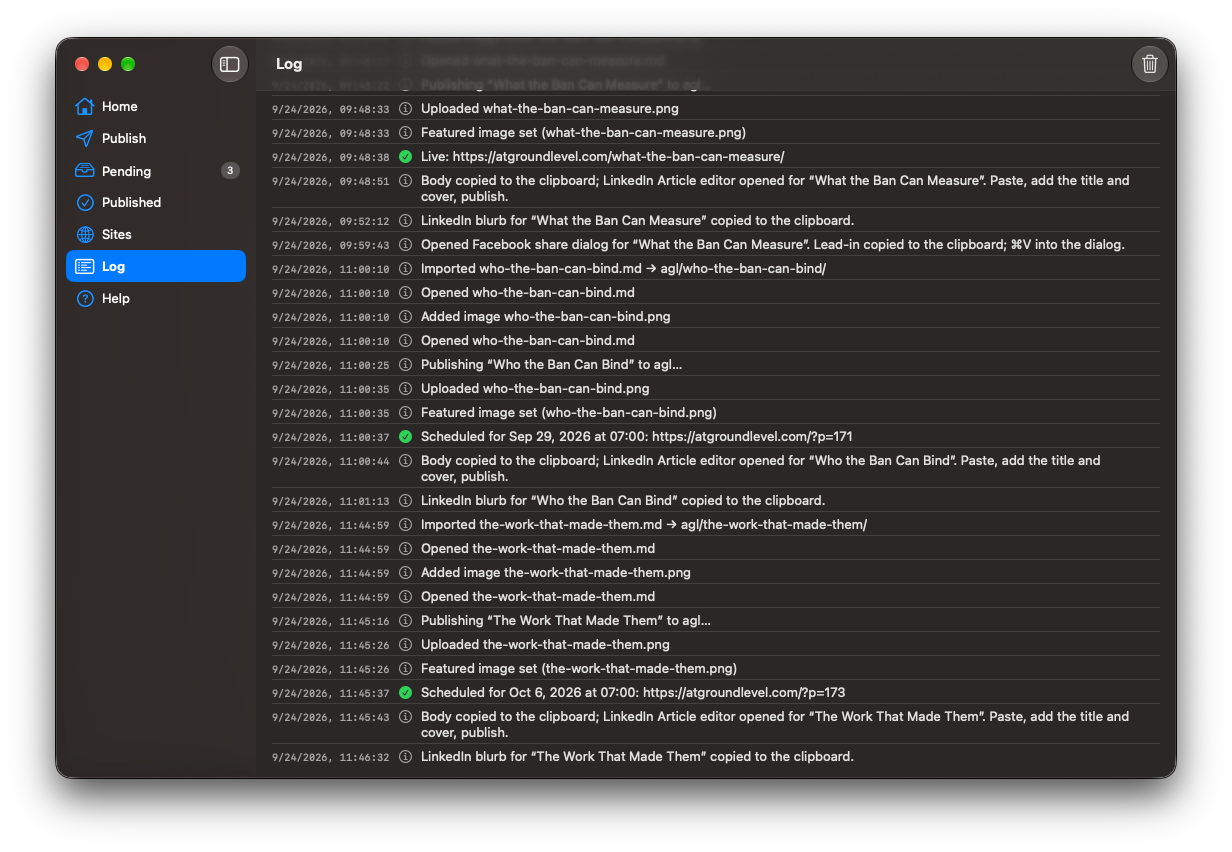Click the Log title in the header
Viewport: 1232px width, 852px height.
289,64
